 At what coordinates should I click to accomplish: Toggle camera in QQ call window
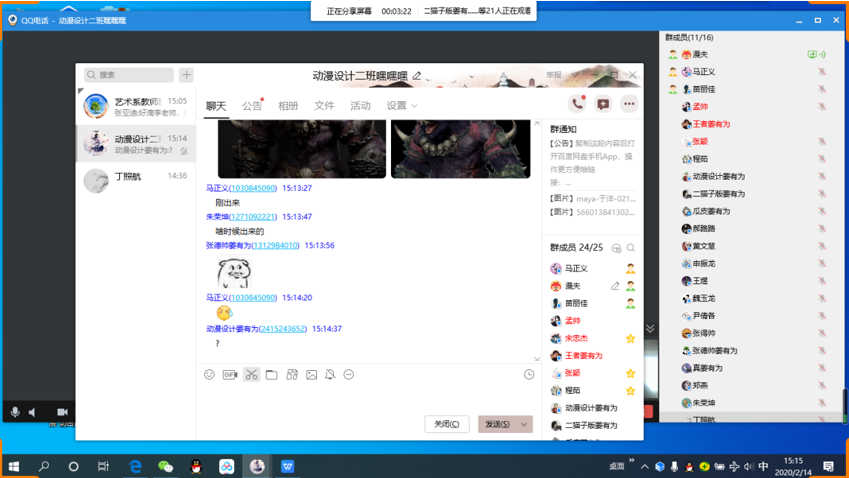coord(62,412)
